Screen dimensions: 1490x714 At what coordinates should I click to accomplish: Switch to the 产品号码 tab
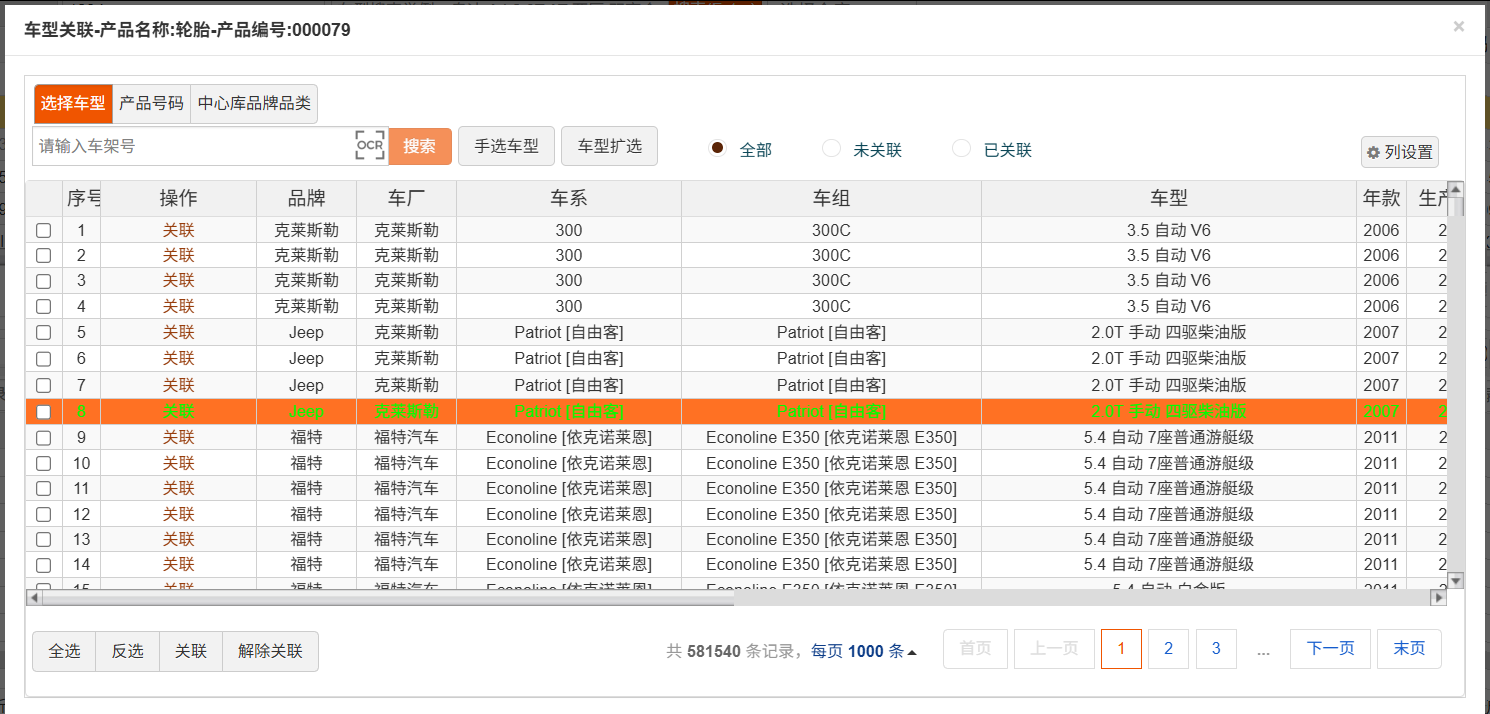(x=151, y=103)
